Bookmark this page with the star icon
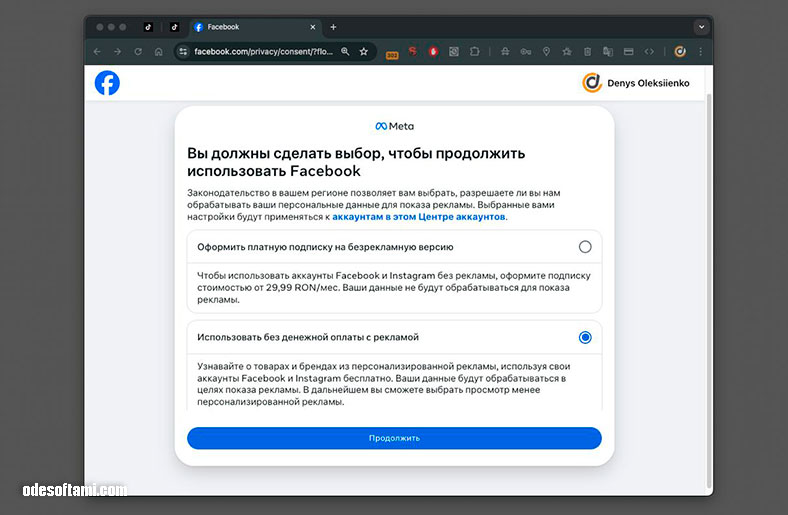 [x=364, y=51]
